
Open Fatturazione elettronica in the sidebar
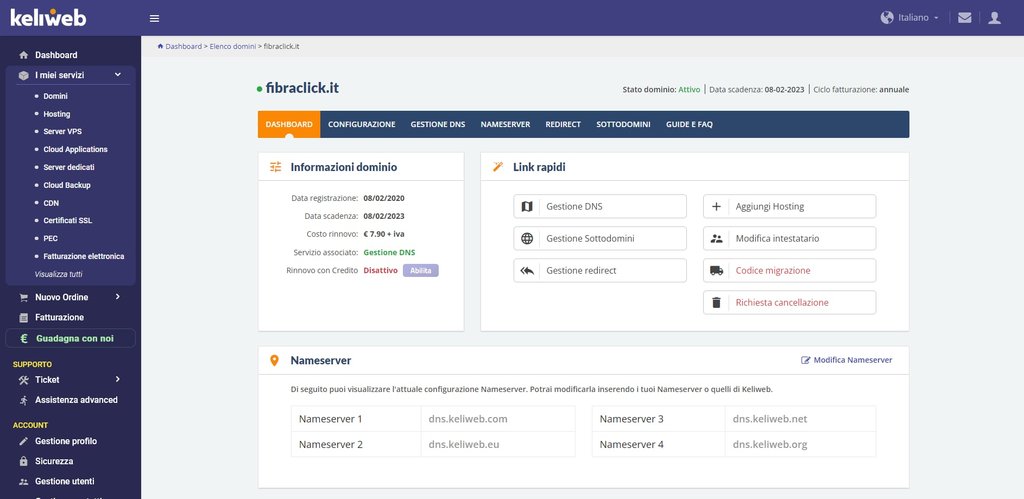[84, 257]
